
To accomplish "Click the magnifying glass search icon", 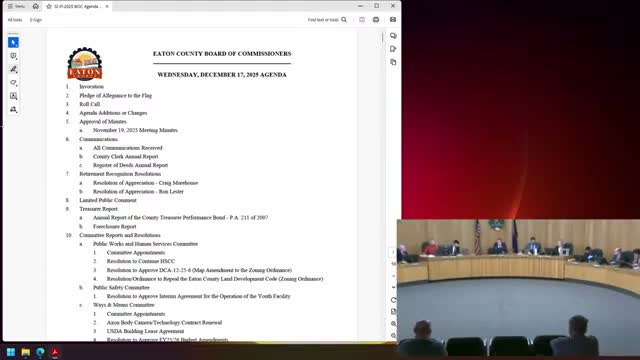I will (x=344, y=20).
